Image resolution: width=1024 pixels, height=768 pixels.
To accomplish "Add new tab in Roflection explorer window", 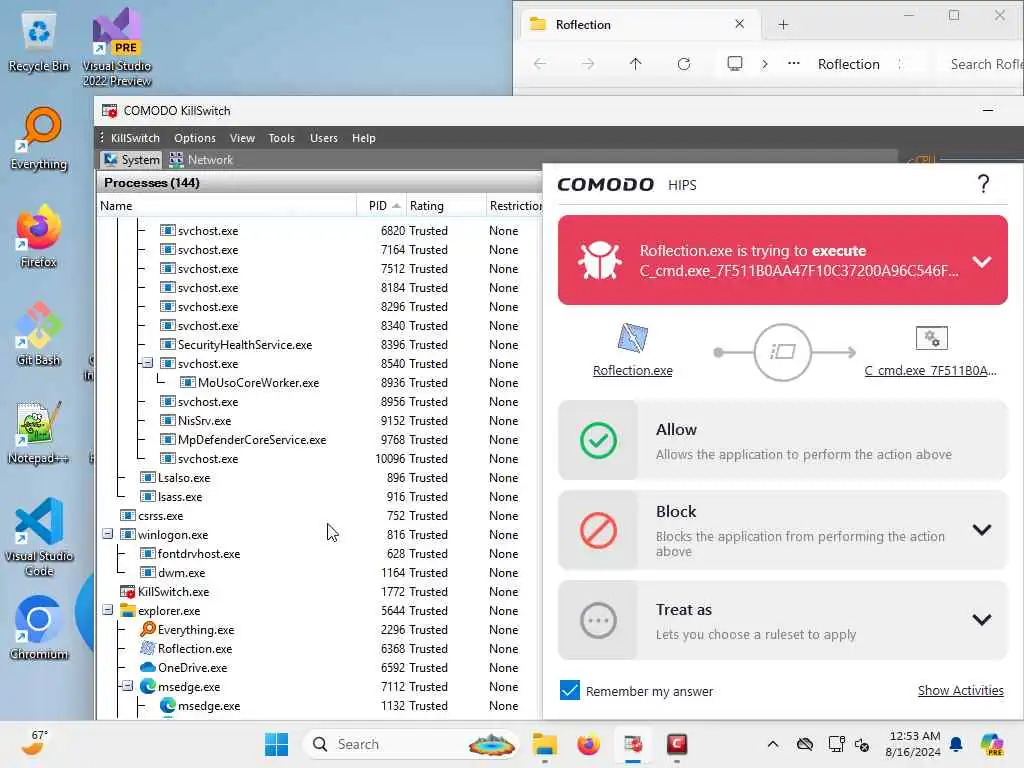I will pyautogui.click(x=783, y=25).
